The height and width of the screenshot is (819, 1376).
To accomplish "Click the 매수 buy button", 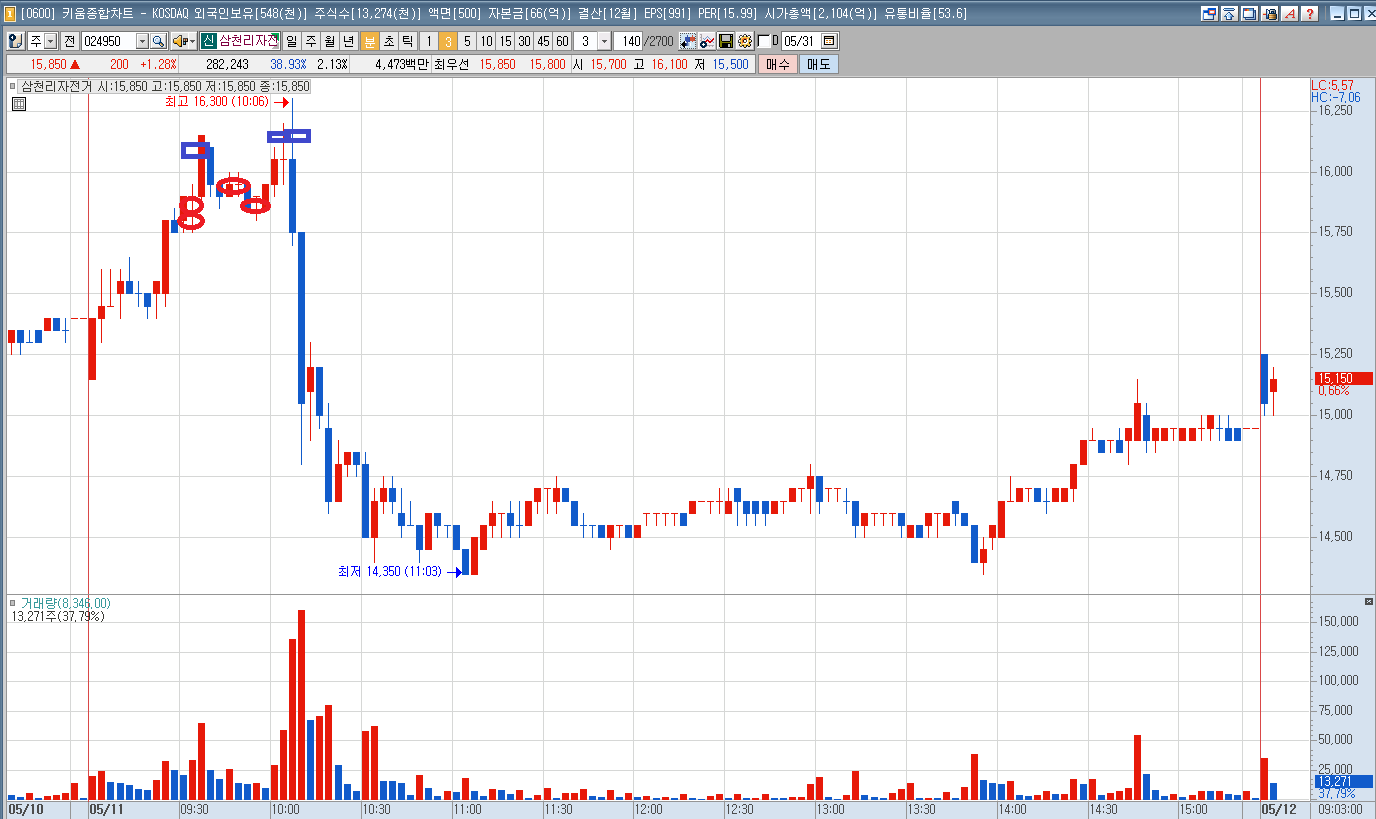I will [x=778, y=64].
